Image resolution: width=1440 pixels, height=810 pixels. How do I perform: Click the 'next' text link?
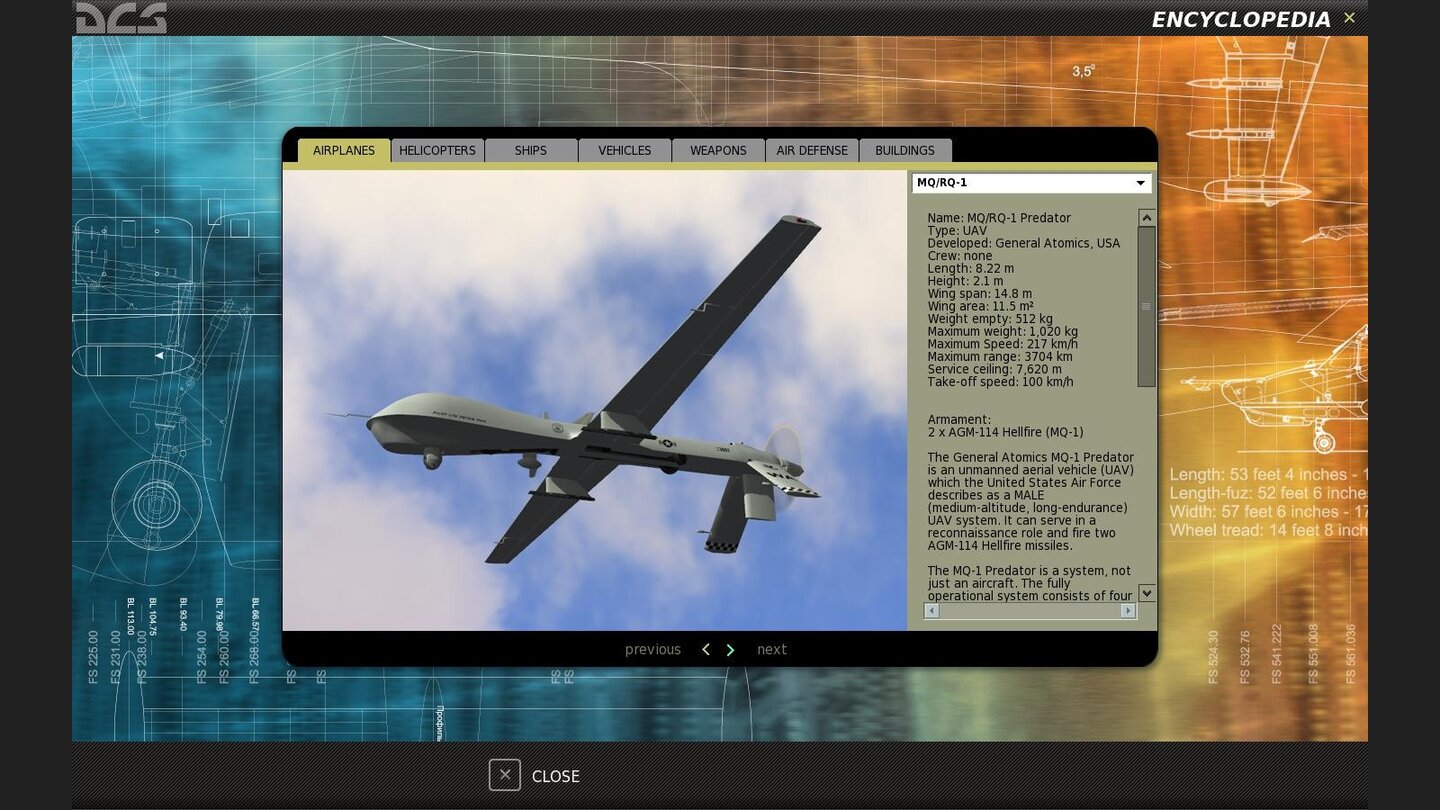[x=772, y=650]
